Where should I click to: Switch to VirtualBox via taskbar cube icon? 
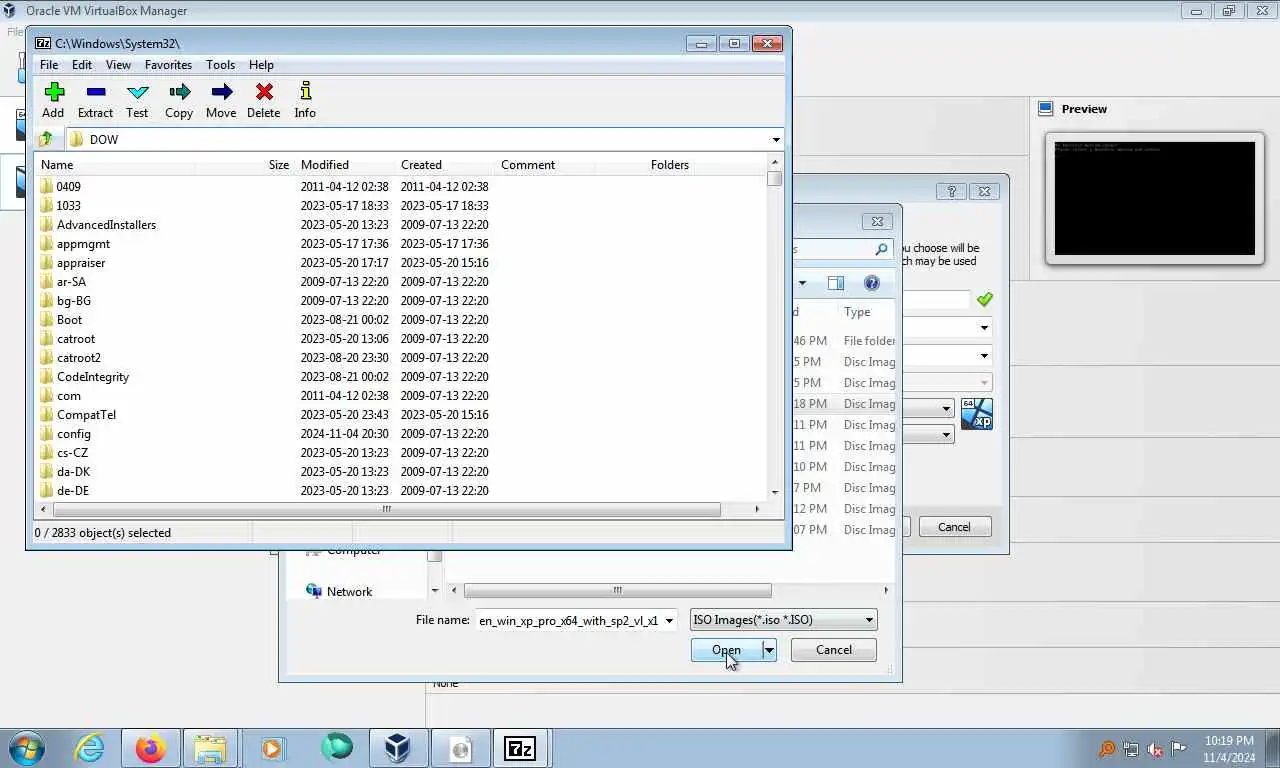pos(397,749)
